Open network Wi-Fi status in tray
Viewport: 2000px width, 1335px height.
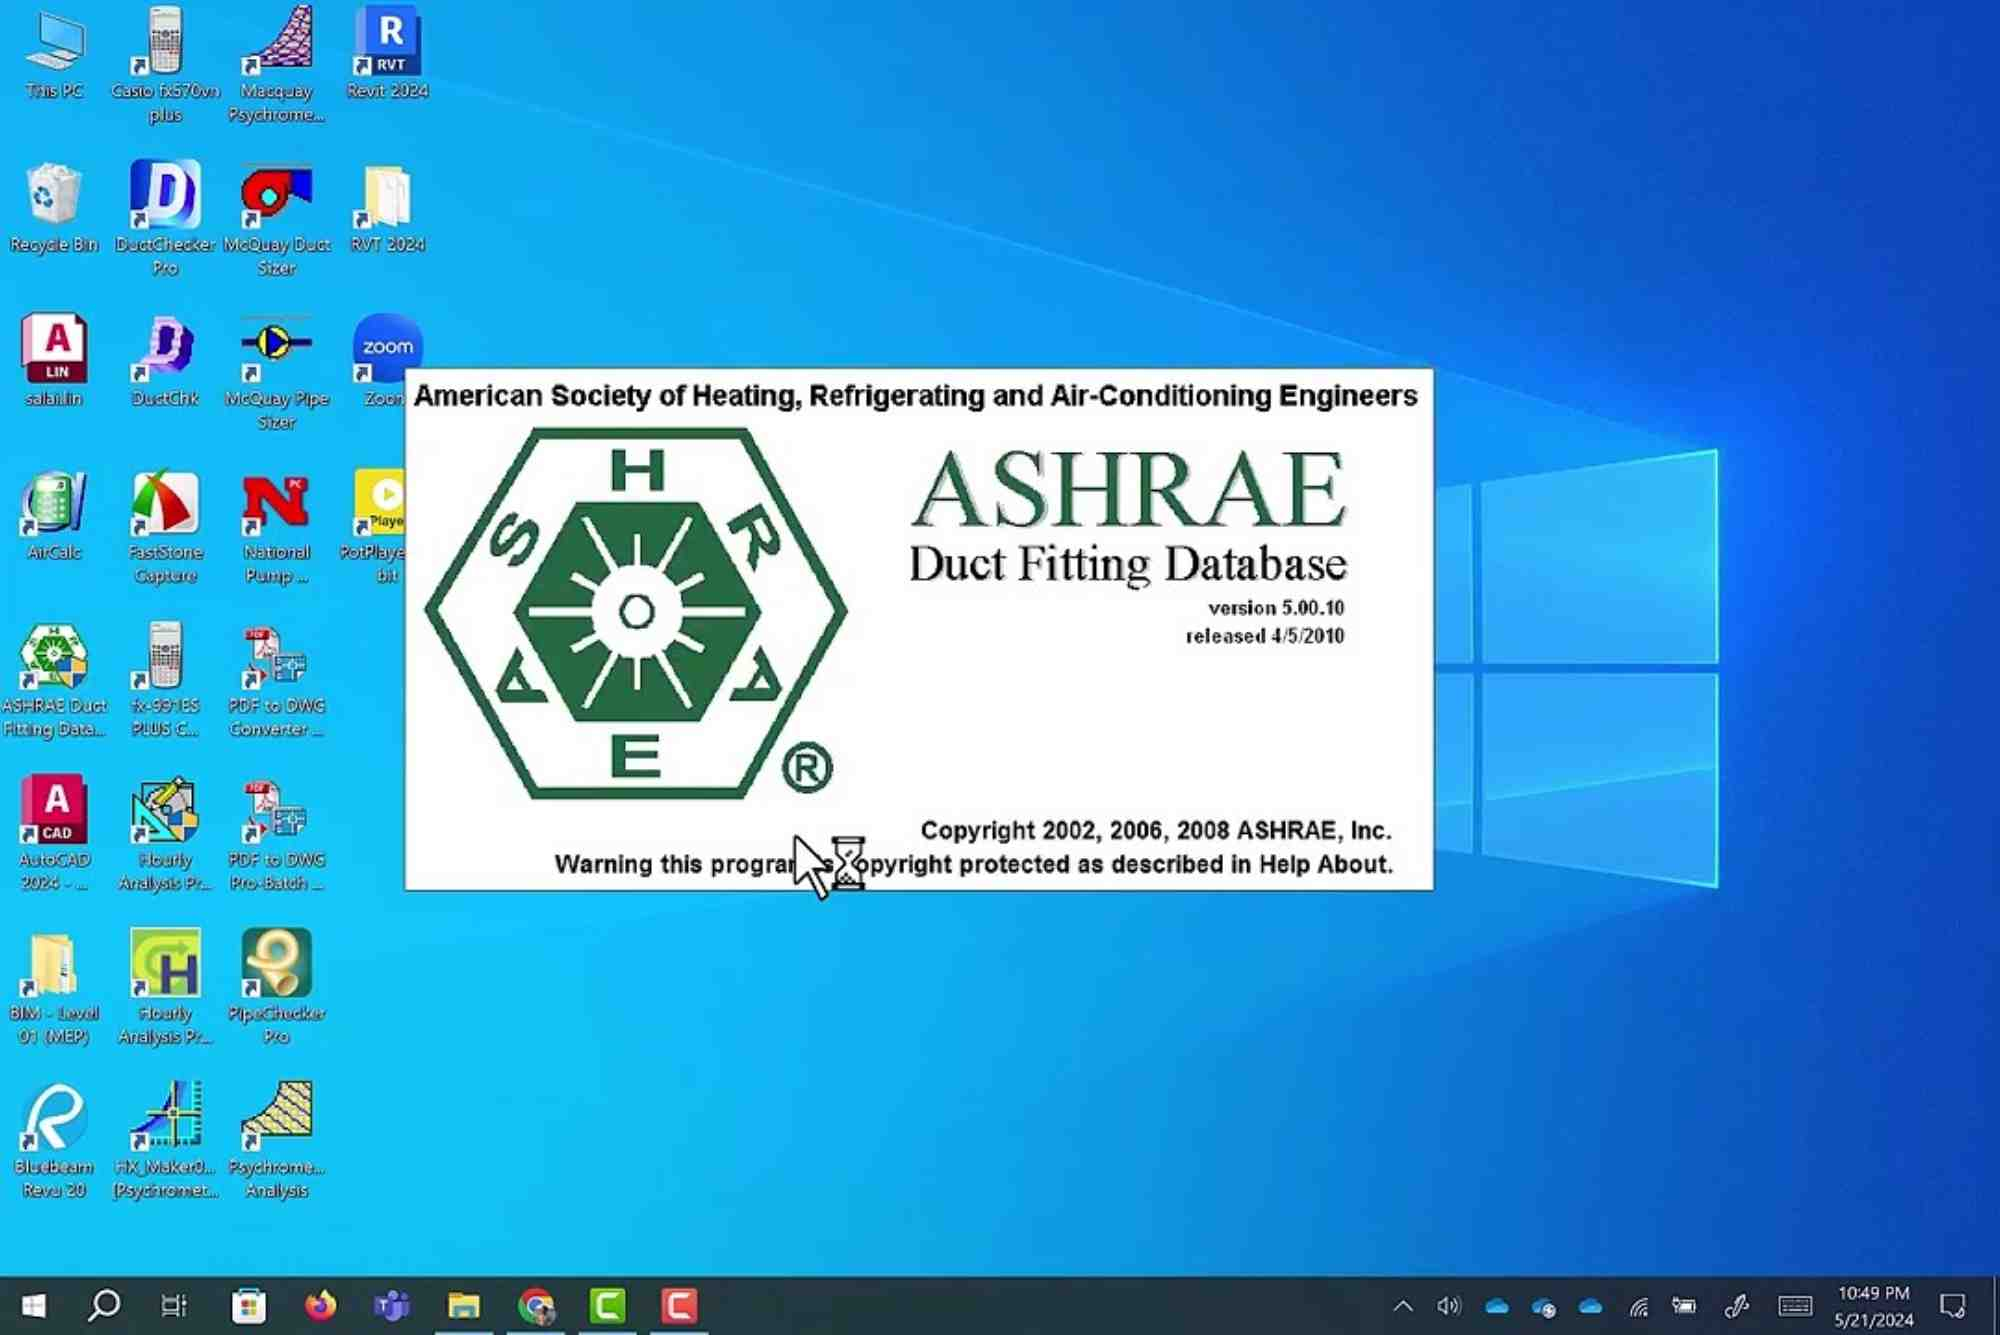1638,1306
